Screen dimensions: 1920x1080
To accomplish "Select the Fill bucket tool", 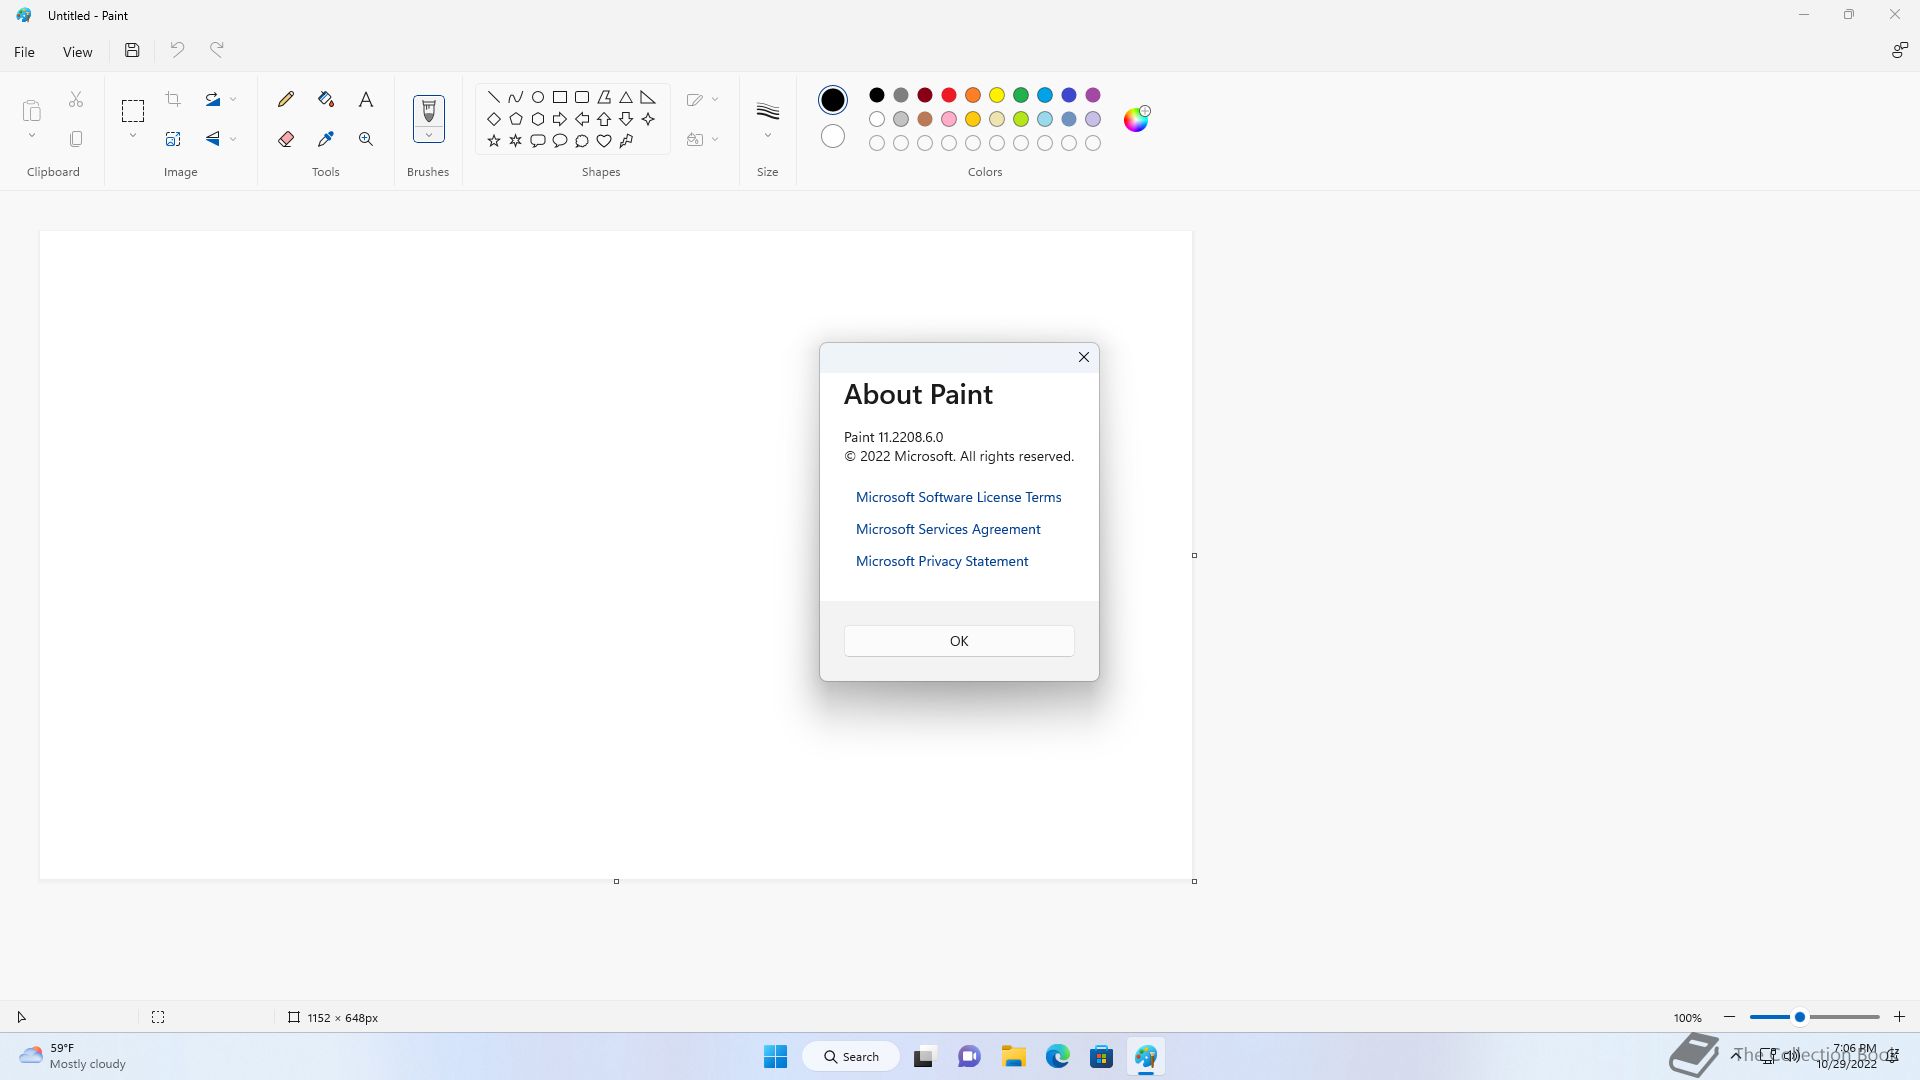I will [x=326, y=99].
